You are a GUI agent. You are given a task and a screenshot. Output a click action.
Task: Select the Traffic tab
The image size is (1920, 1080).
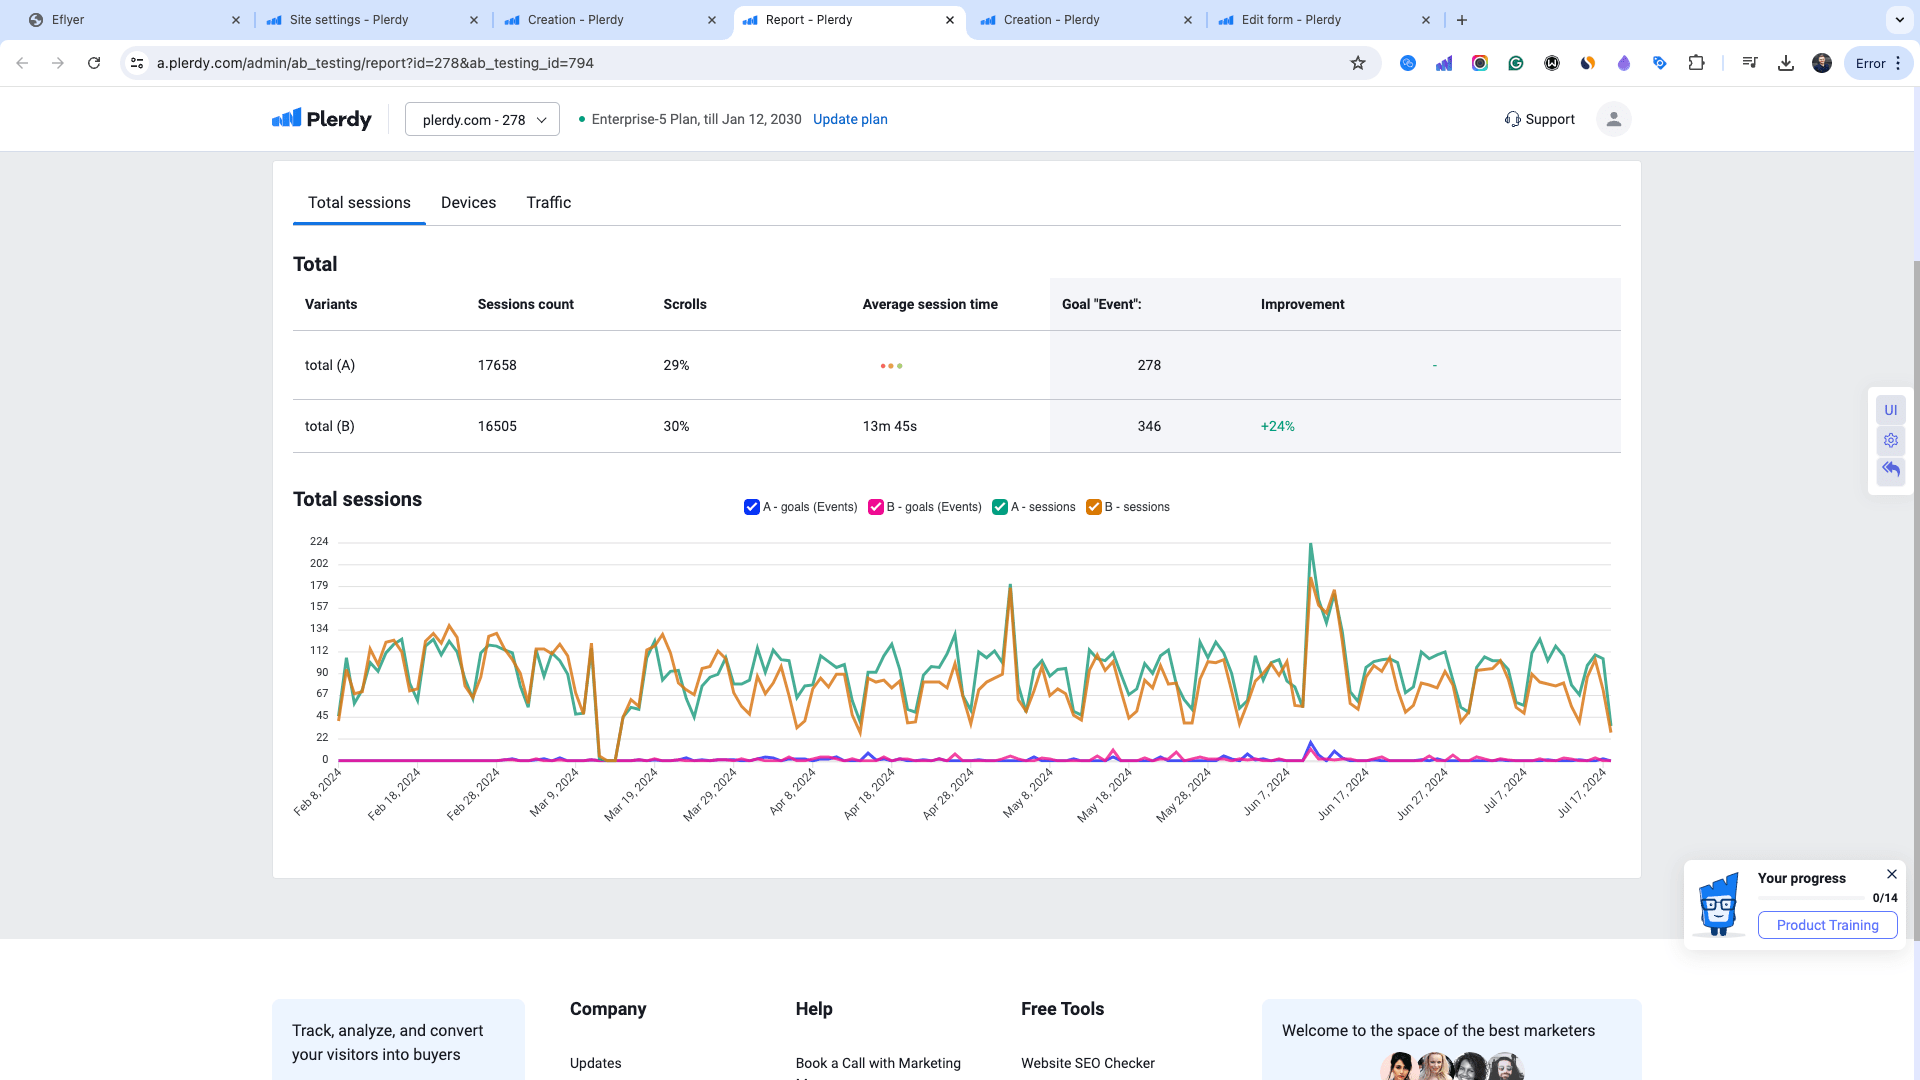coord(549,203)
